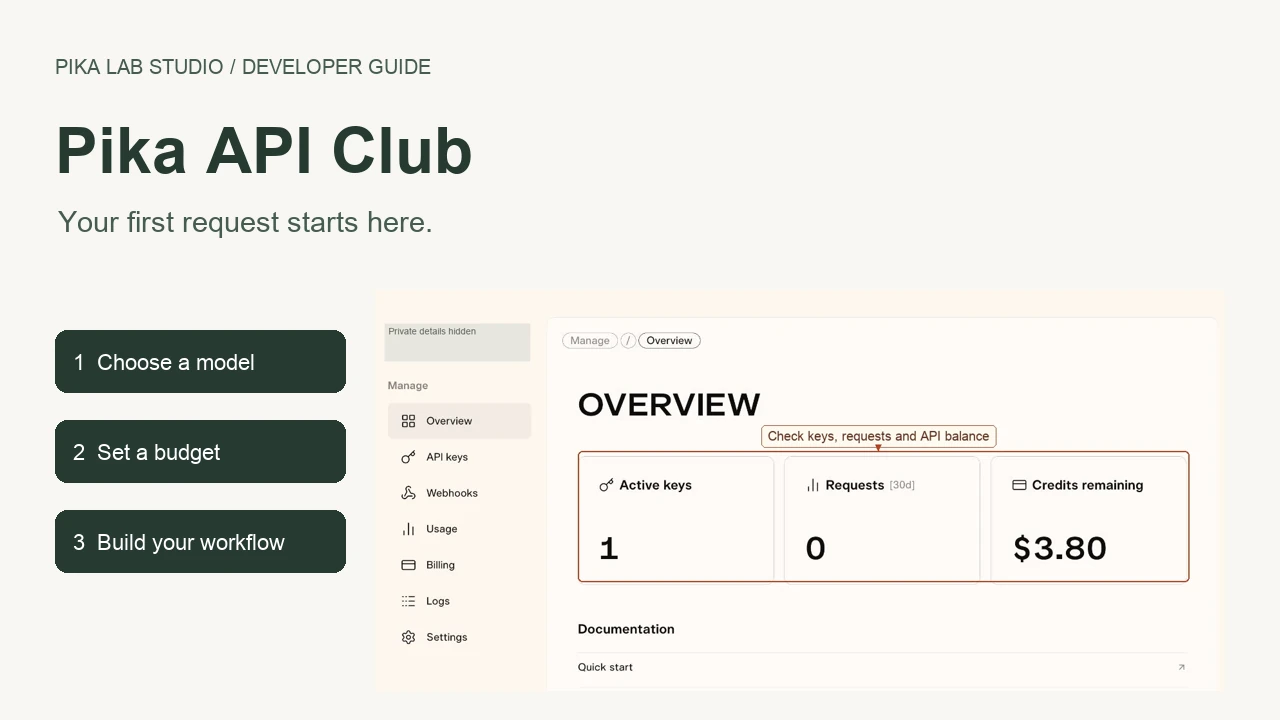Click the Overview grid icon in sidebar

pyautogui.click(x=408, y=421)
